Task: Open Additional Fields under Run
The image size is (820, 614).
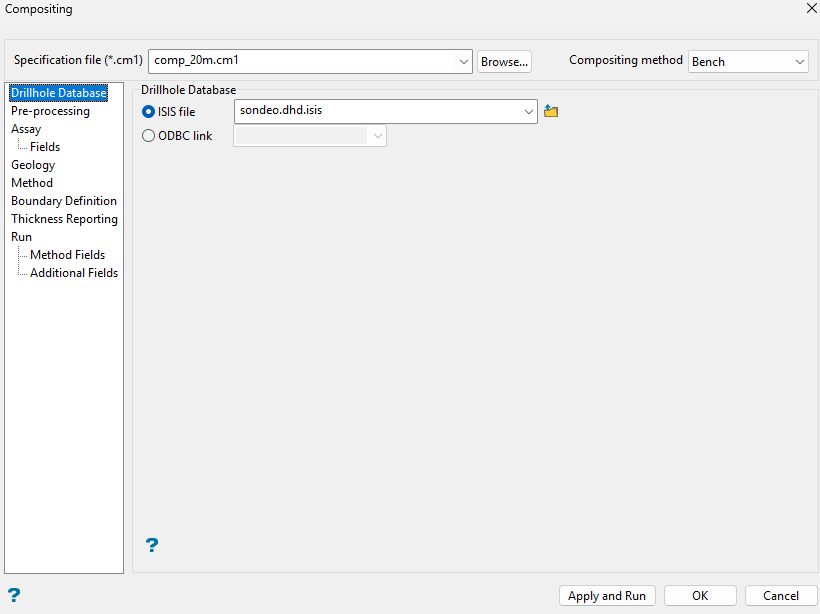Action: (74, 272)
